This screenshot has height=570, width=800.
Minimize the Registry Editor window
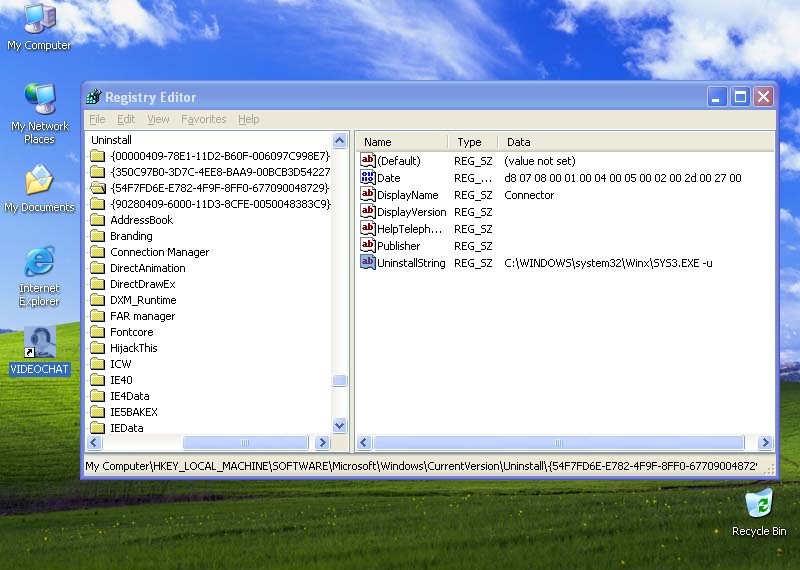pos(716,96)
